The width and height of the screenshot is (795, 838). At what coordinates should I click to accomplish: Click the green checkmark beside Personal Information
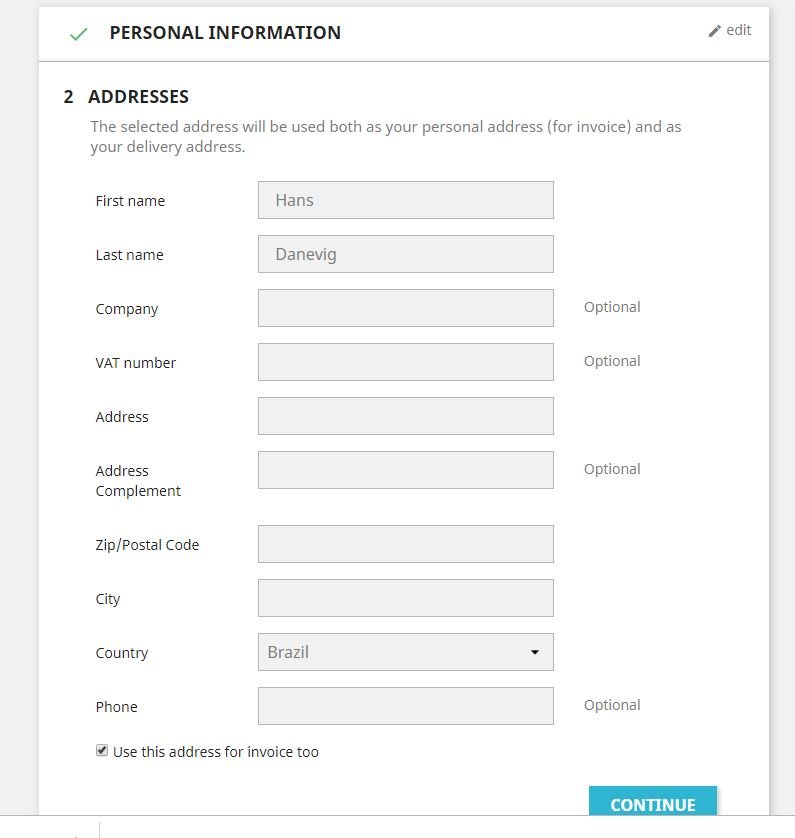[x=78, y=34]
